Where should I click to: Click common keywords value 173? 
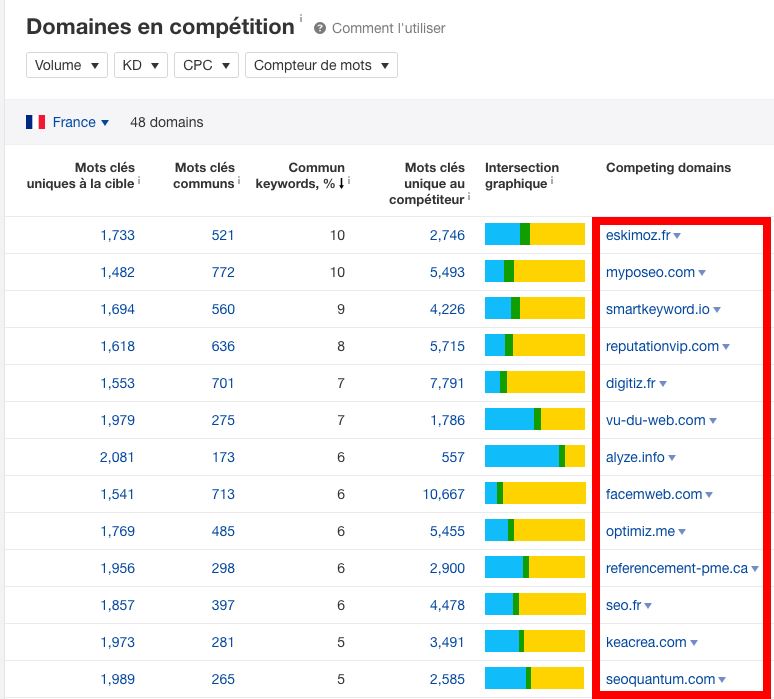[x=223, y=457]
